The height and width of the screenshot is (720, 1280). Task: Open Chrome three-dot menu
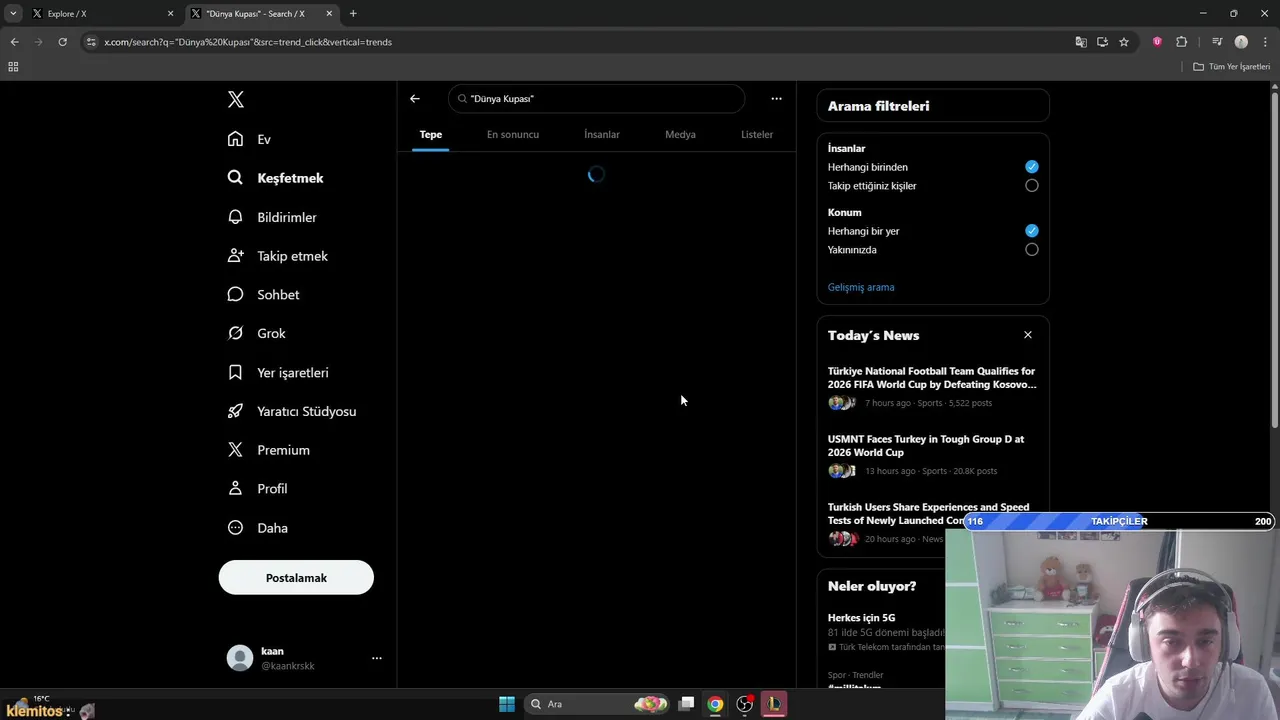point(1265,42)
